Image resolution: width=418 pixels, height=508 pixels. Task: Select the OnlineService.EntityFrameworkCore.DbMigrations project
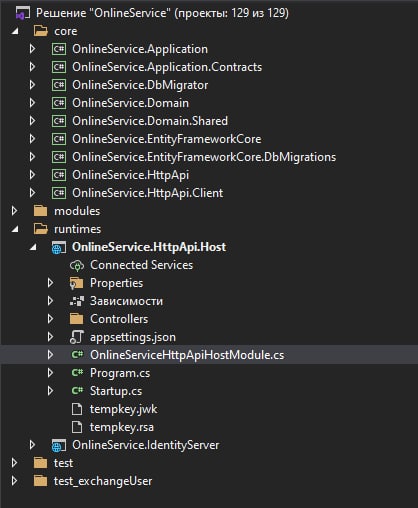(204, 157)
